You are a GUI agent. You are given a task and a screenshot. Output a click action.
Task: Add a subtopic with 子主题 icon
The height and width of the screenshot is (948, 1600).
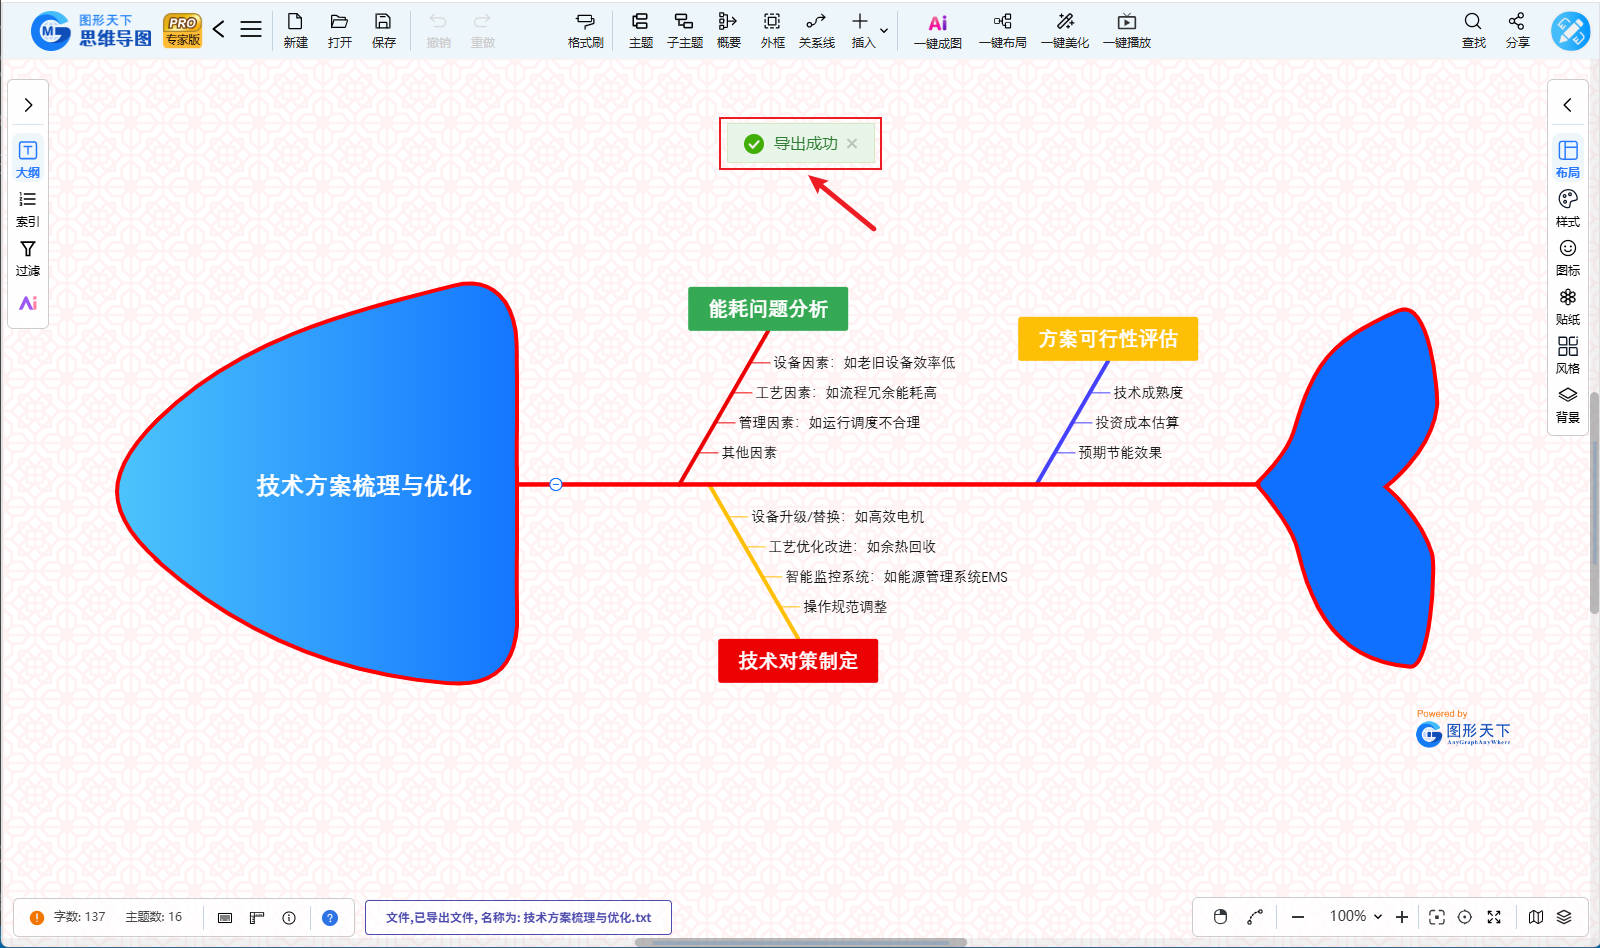684,30
